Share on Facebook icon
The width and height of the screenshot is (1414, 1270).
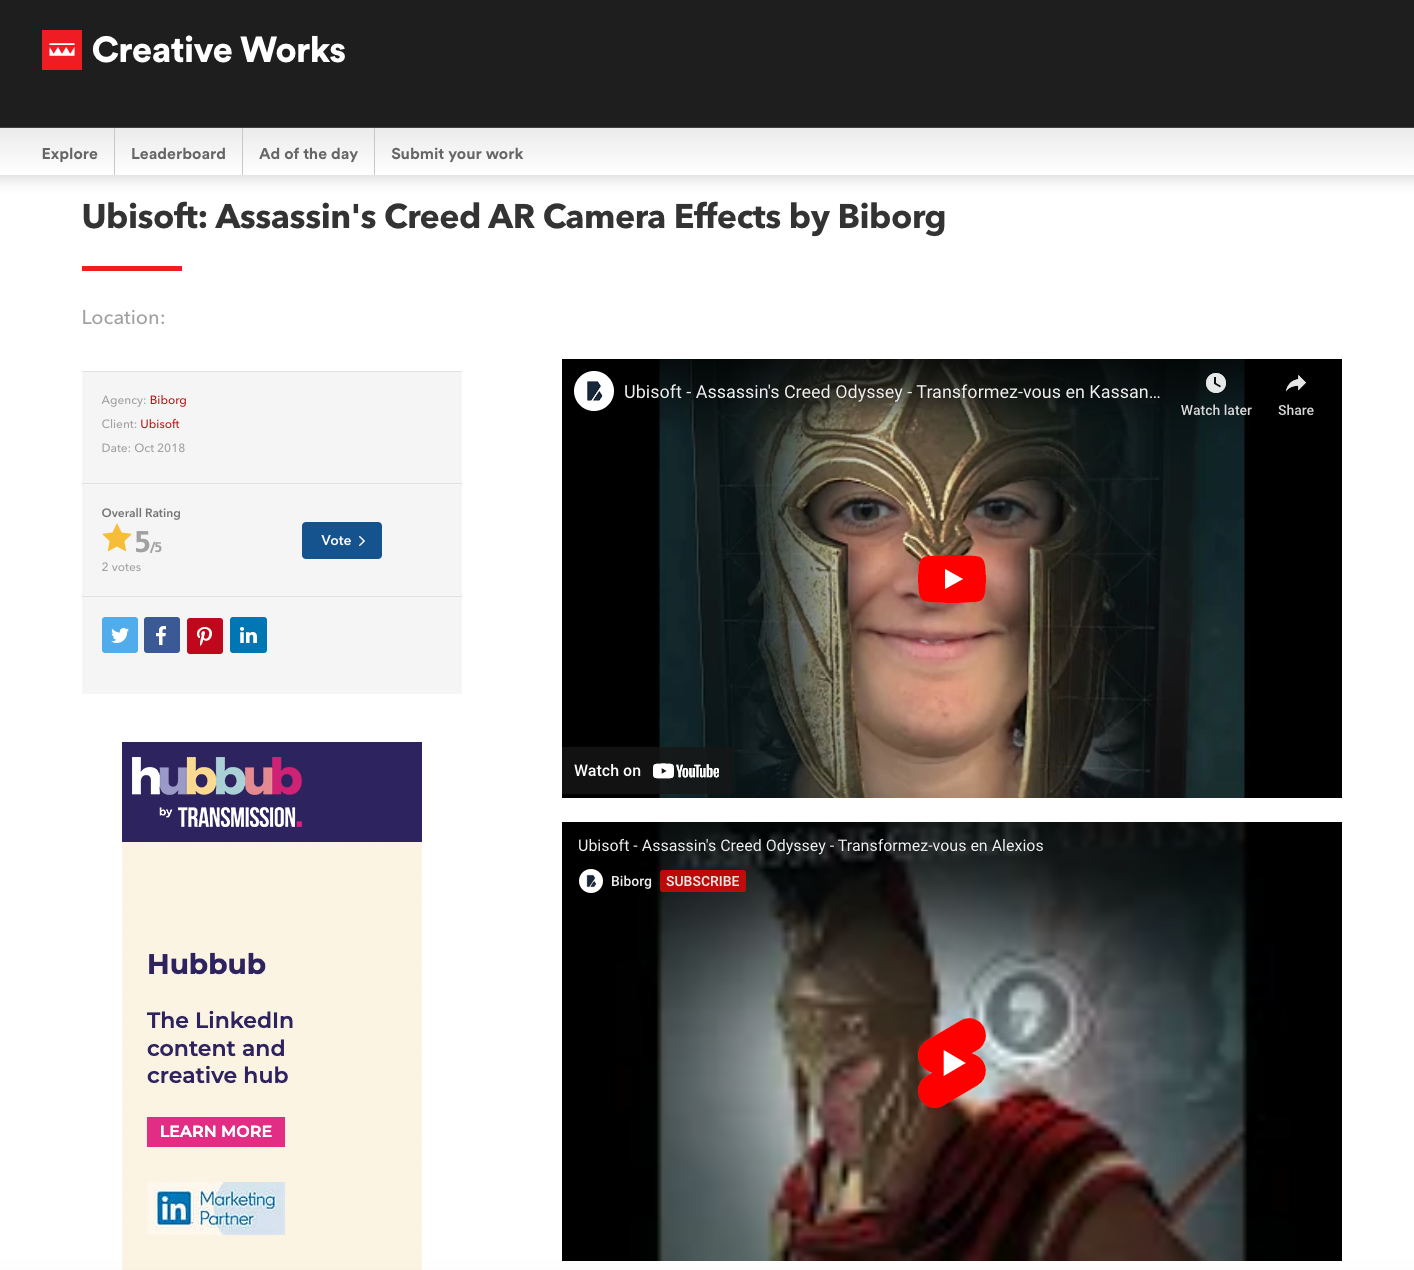(162, 635)
